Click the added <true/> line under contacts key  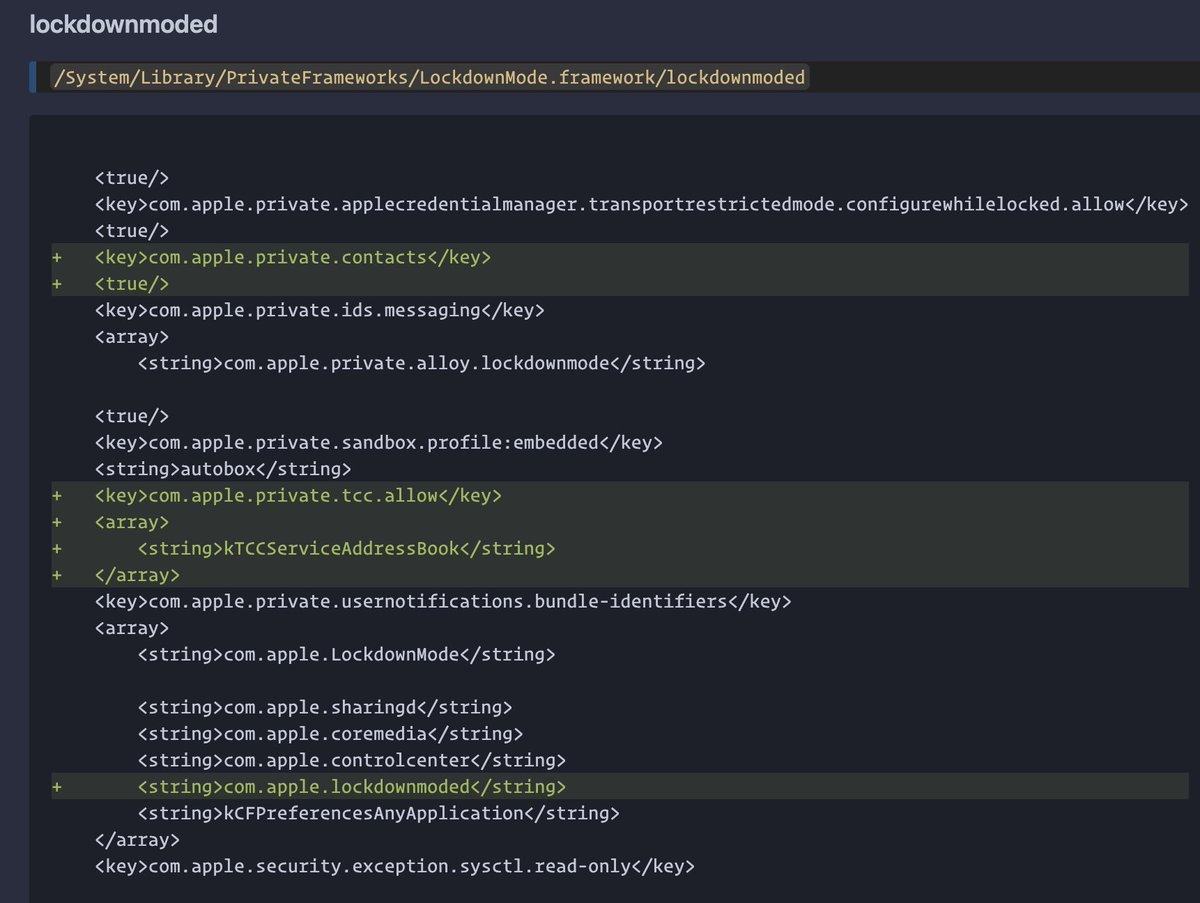(x=132, y=283)
